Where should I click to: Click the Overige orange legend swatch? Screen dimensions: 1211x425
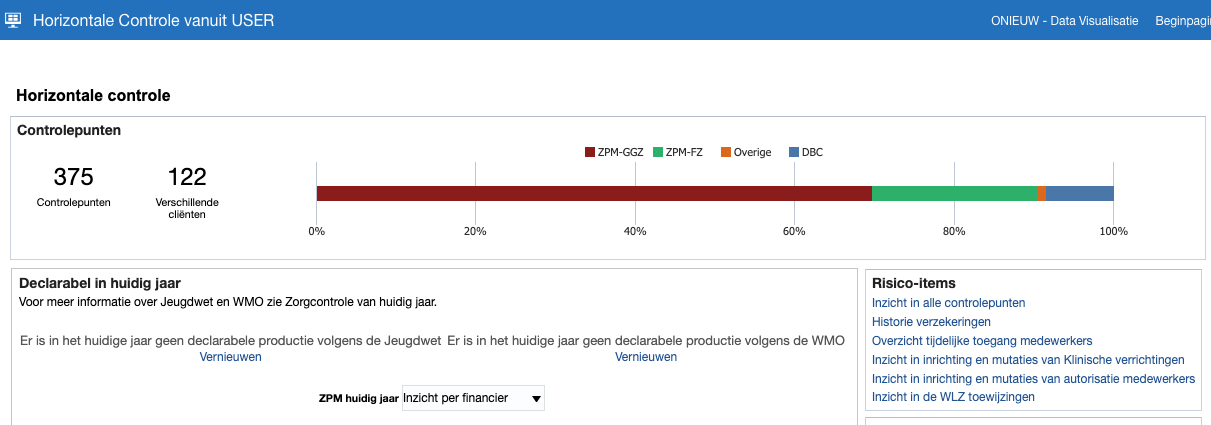coord(726,152)
